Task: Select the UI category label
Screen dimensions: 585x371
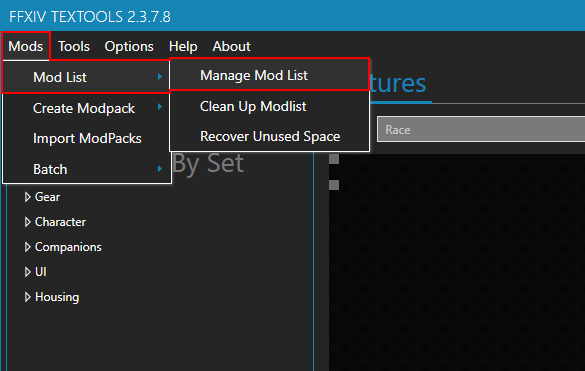Action: pyautogui.click(x=41, y=272)
